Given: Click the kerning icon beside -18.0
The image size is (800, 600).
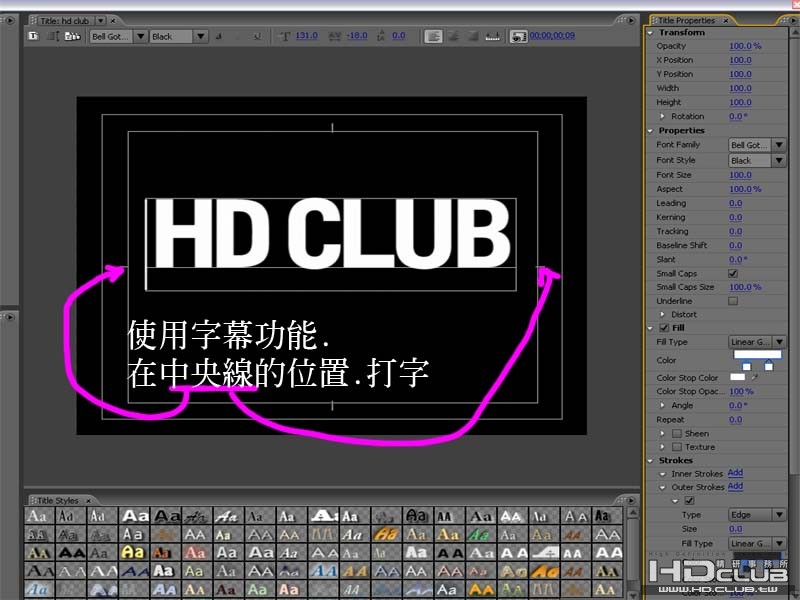Looking at the screenshot, I should [x=335, y=36].
